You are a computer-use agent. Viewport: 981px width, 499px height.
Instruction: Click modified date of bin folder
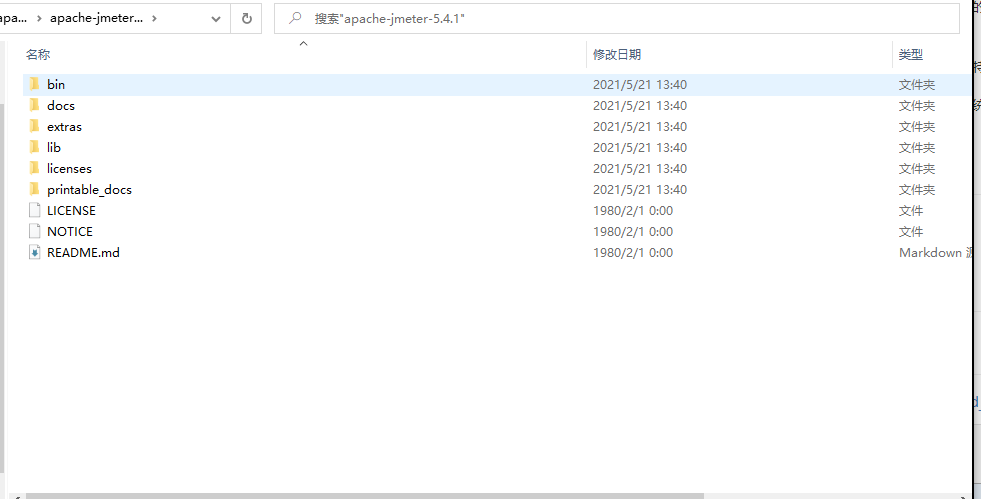[640, 84]
